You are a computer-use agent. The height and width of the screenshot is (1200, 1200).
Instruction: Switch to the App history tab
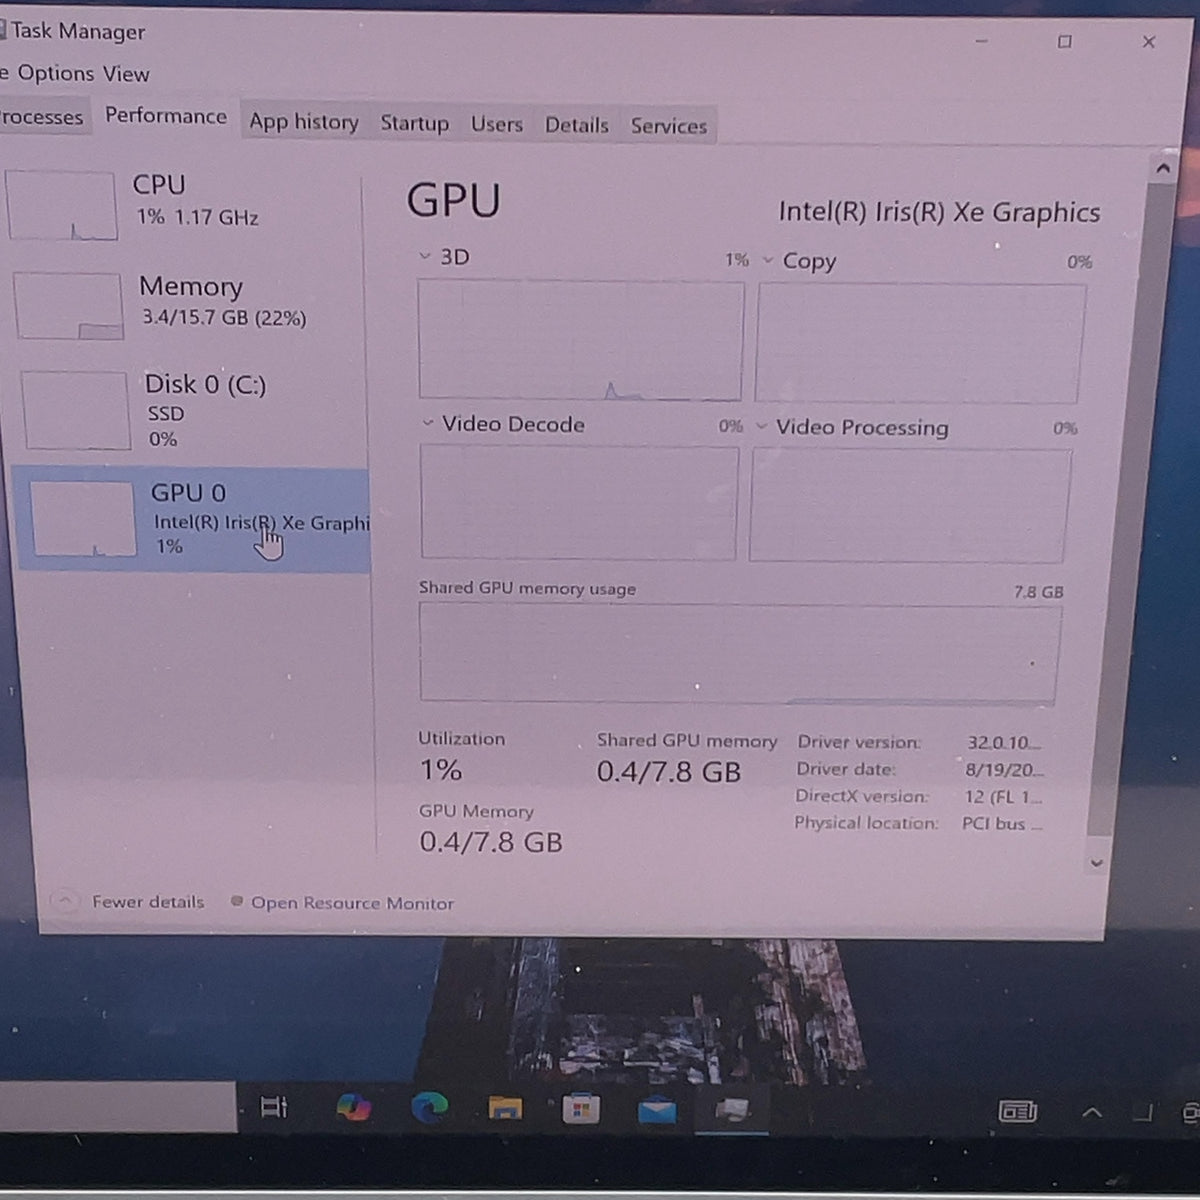(x=304, y=122)
